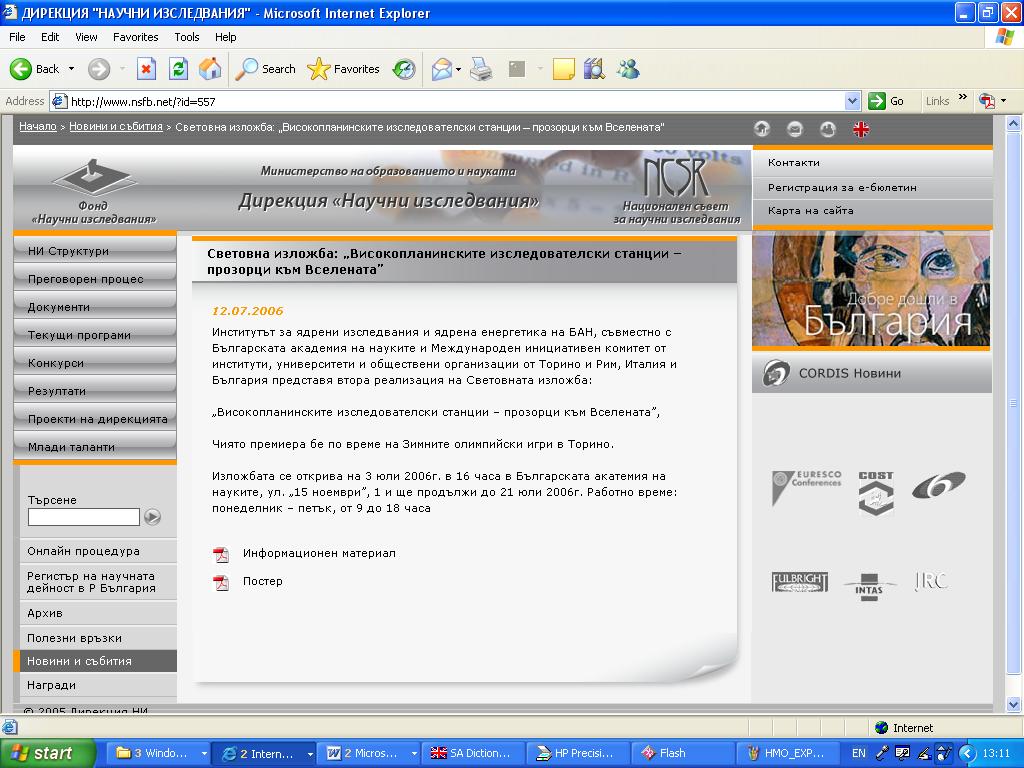This screenshot has height=768, width=1024.
Task: Open the Edit menu
Action: click(50, 37)
